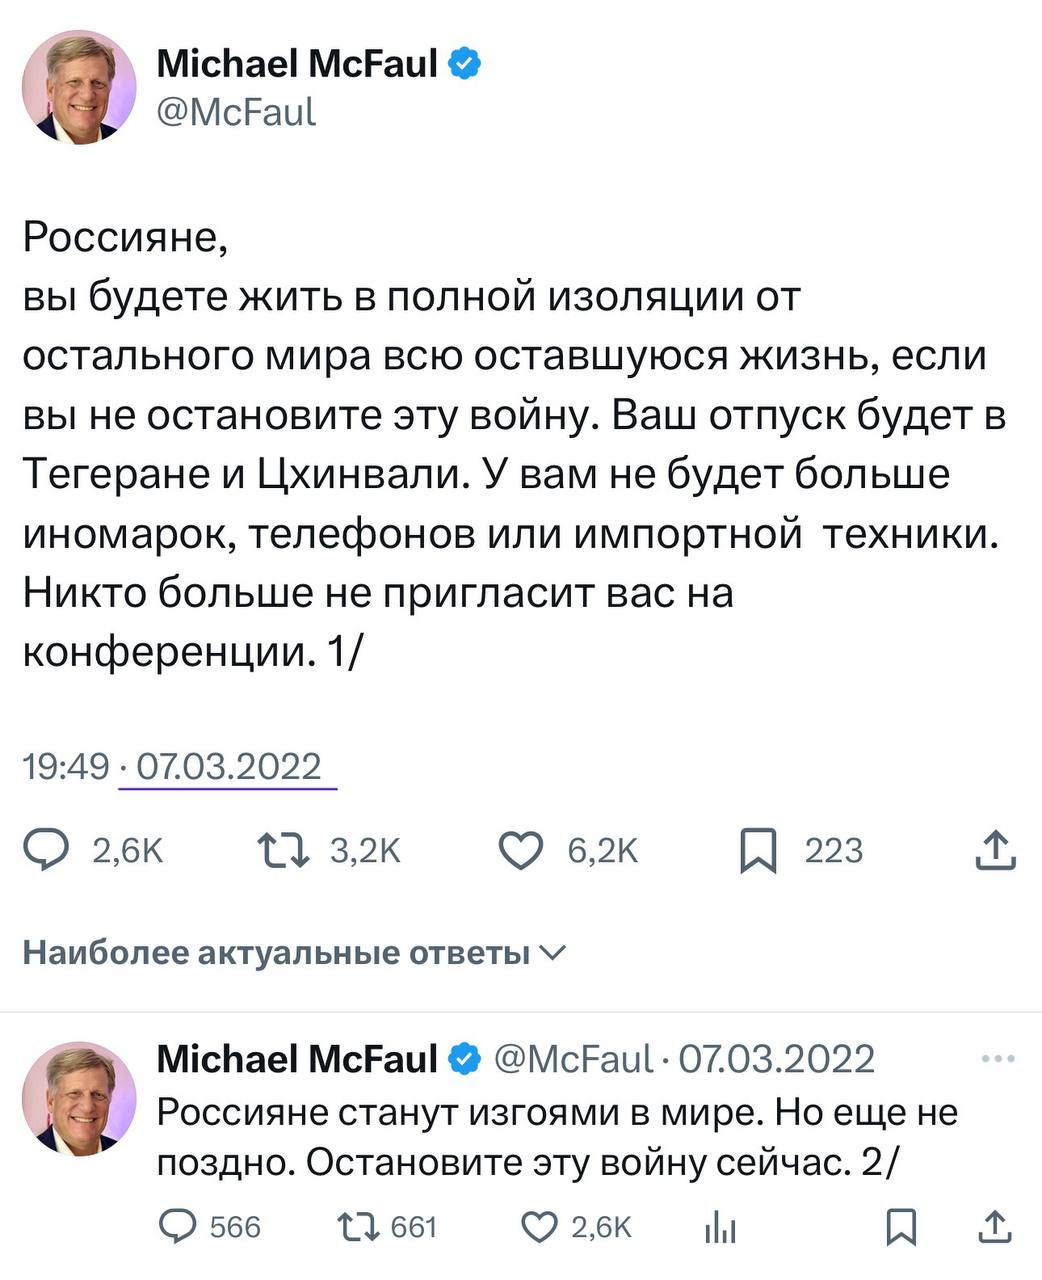Click the verified badge next to header name
Image resolution: width=1042 pixels, height=1280 pixels.
pos(465,64)
